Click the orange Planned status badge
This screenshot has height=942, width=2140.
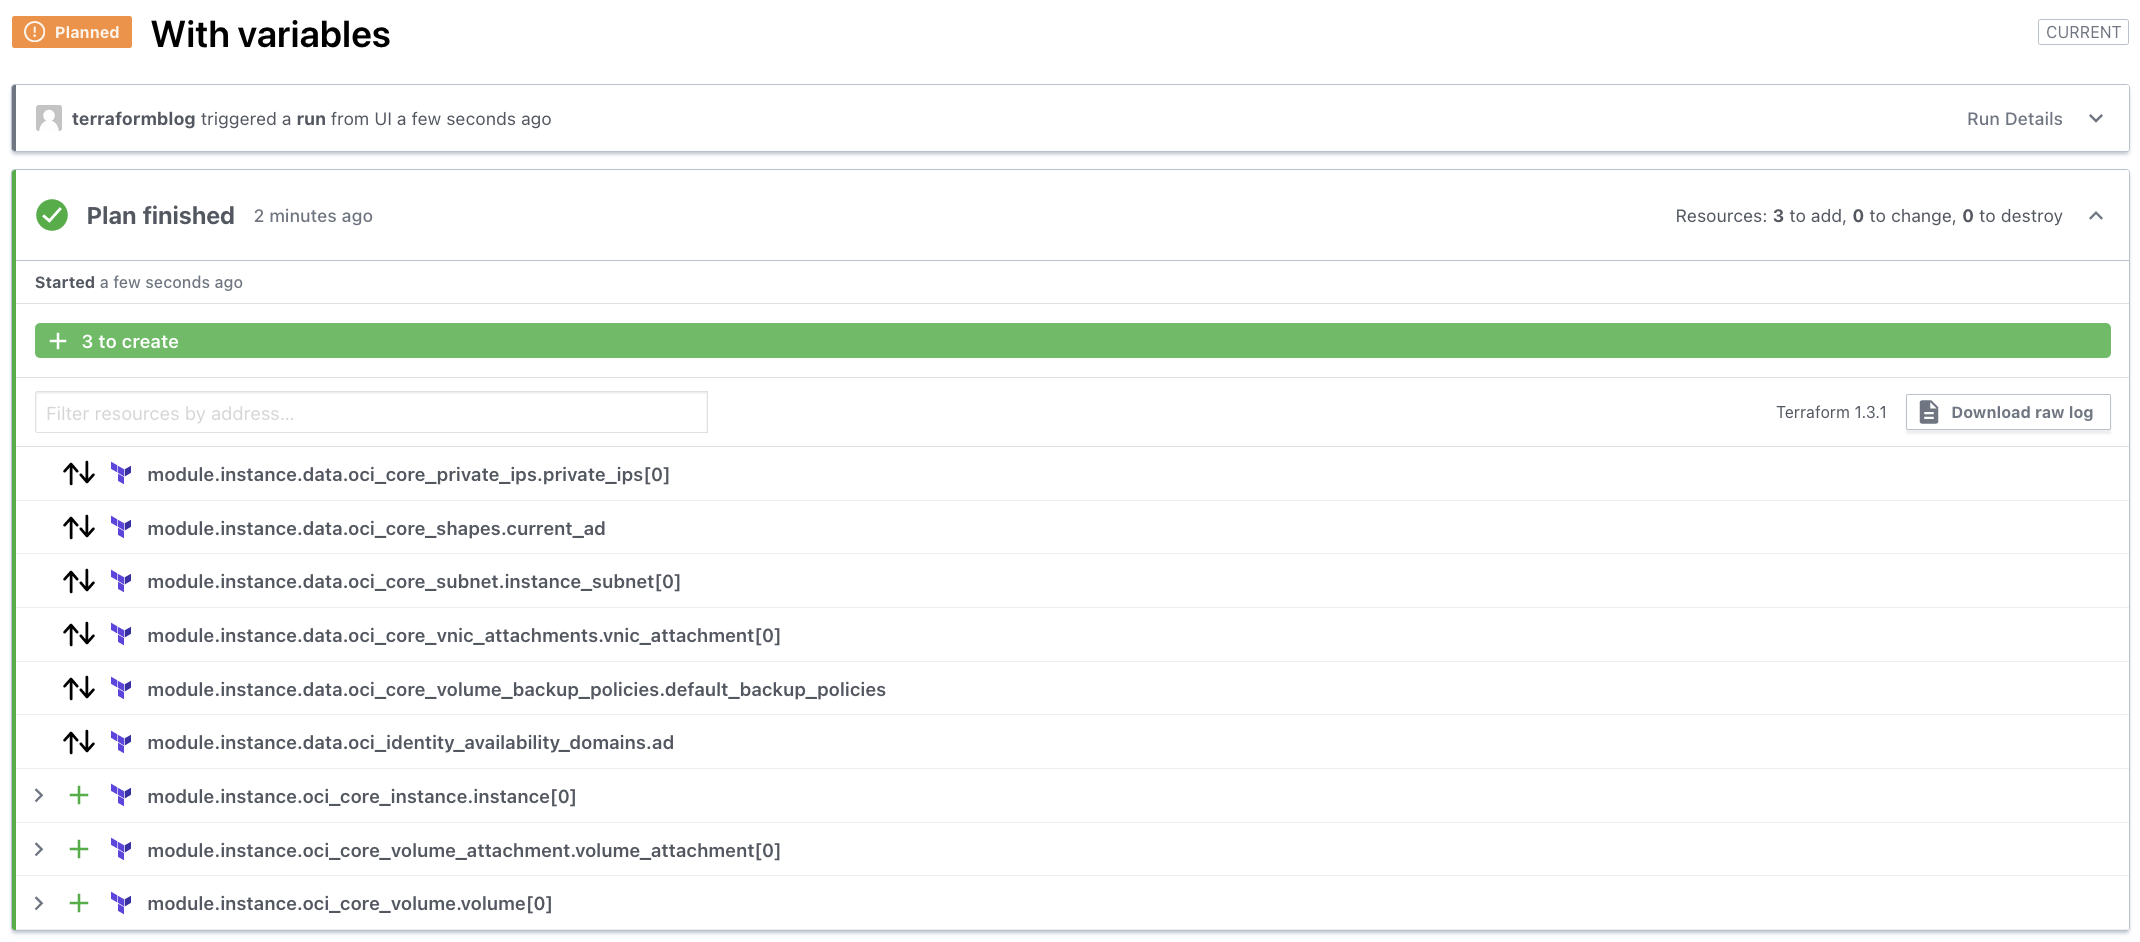(x=72, y=32)
